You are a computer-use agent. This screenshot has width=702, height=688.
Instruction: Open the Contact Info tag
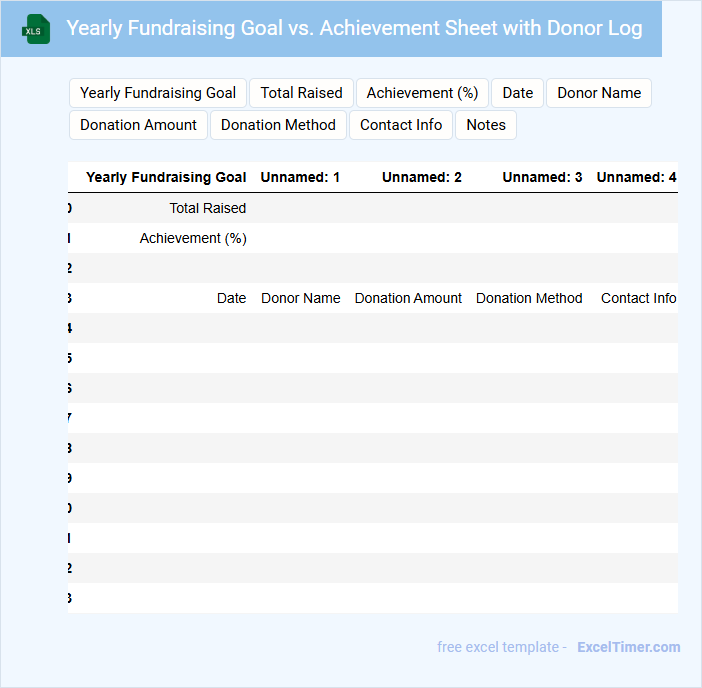401,125
